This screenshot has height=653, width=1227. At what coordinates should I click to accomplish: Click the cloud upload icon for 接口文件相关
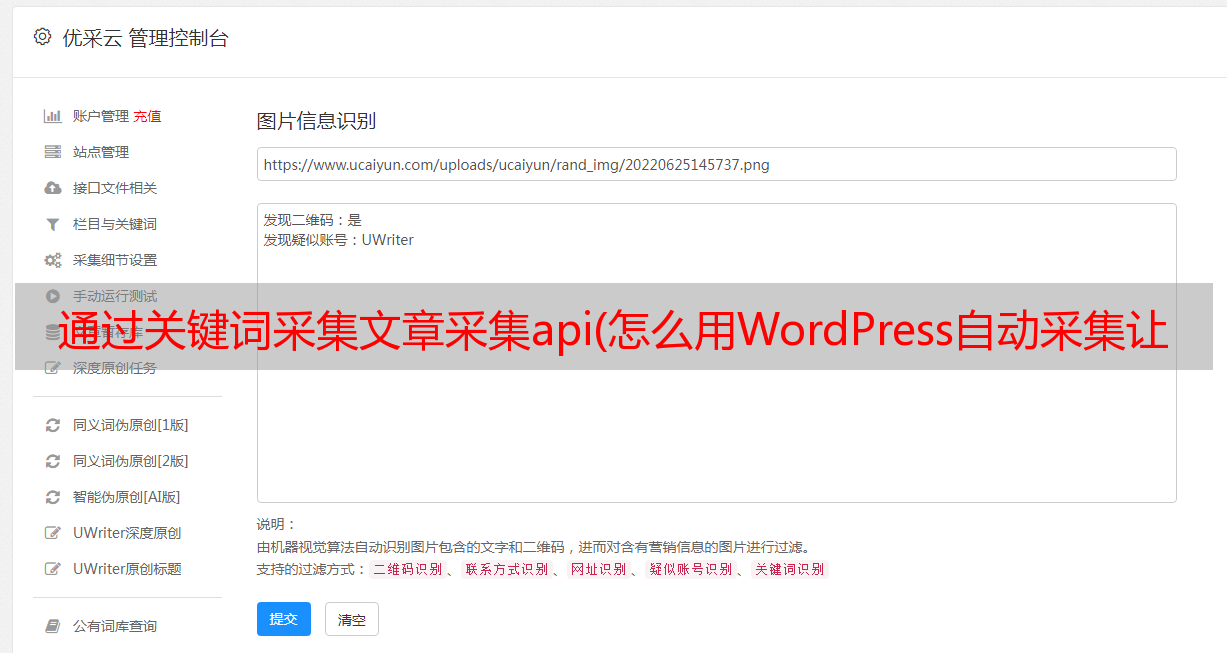tap(53, 188)
